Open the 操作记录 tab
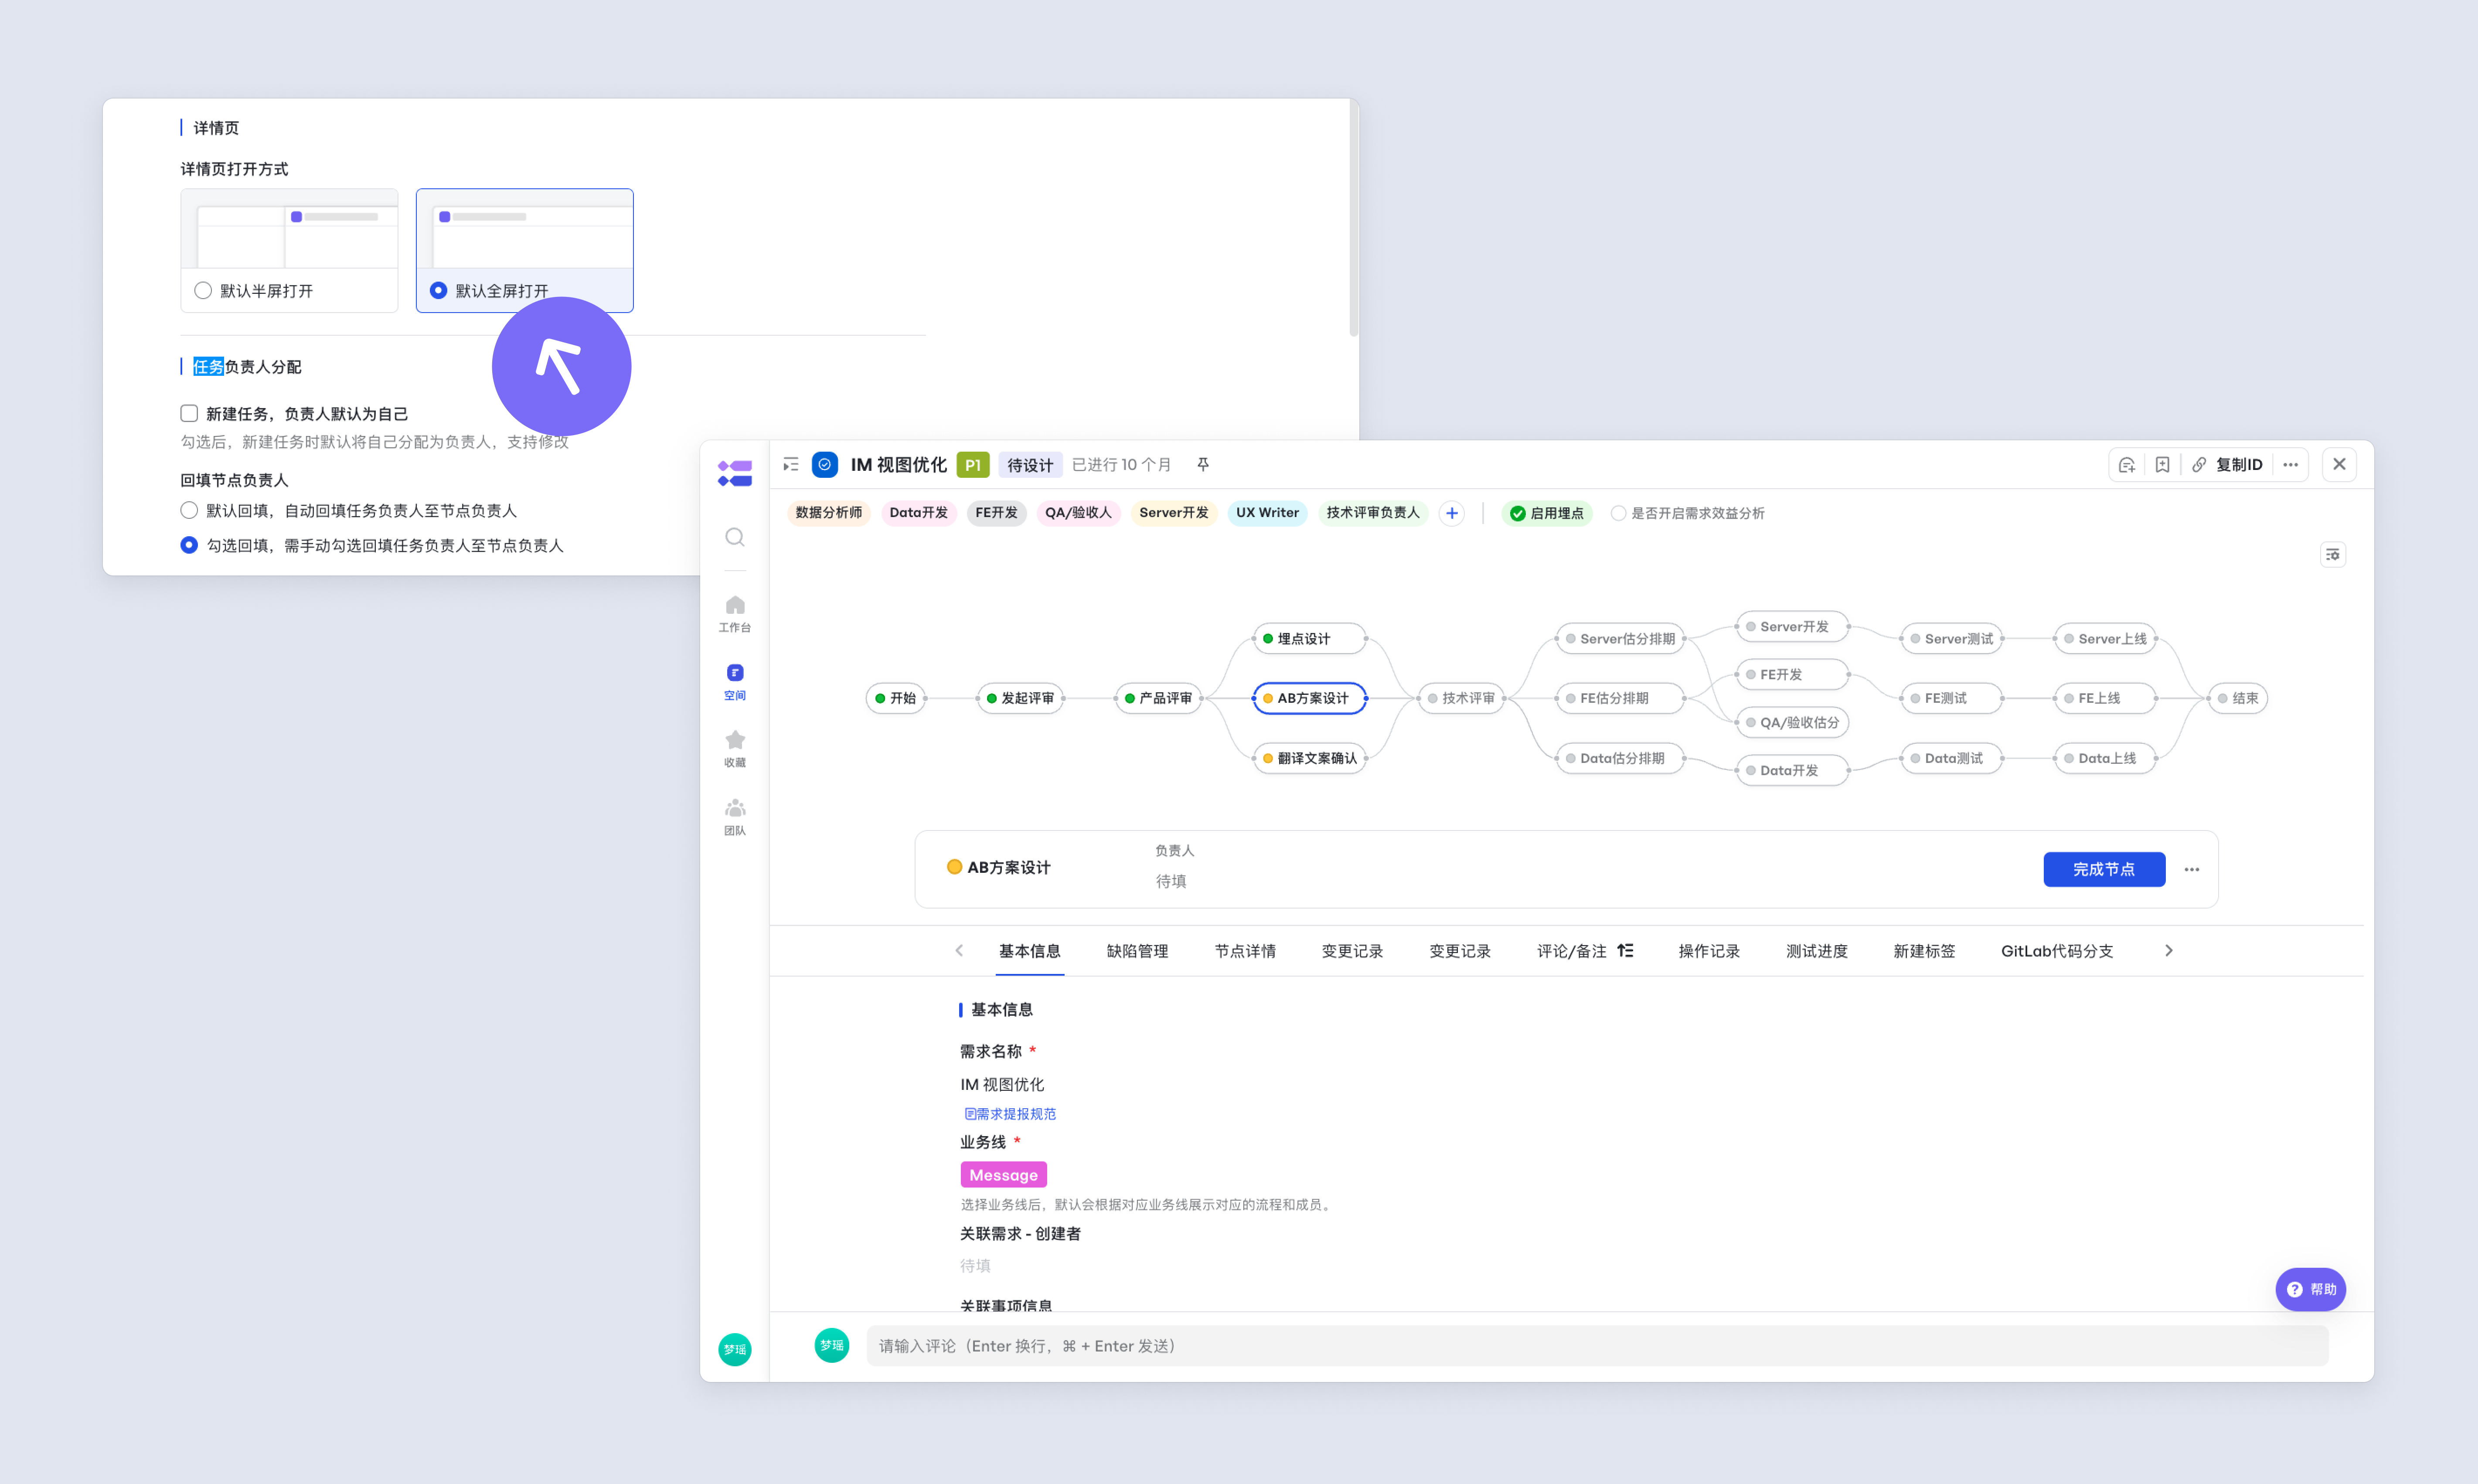This screenshot has height=1484, width=2478. (1709, 951)
